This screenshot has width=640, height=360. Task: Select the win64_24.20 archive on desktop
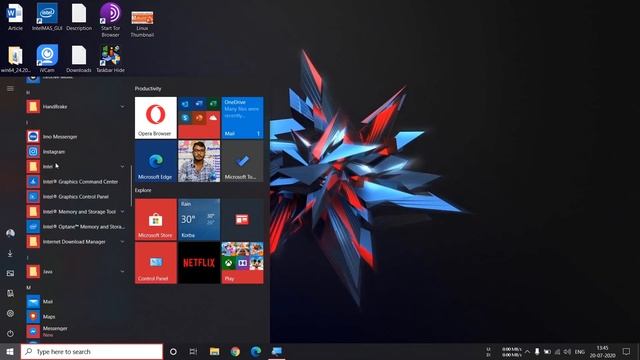[x=15, y=59]
